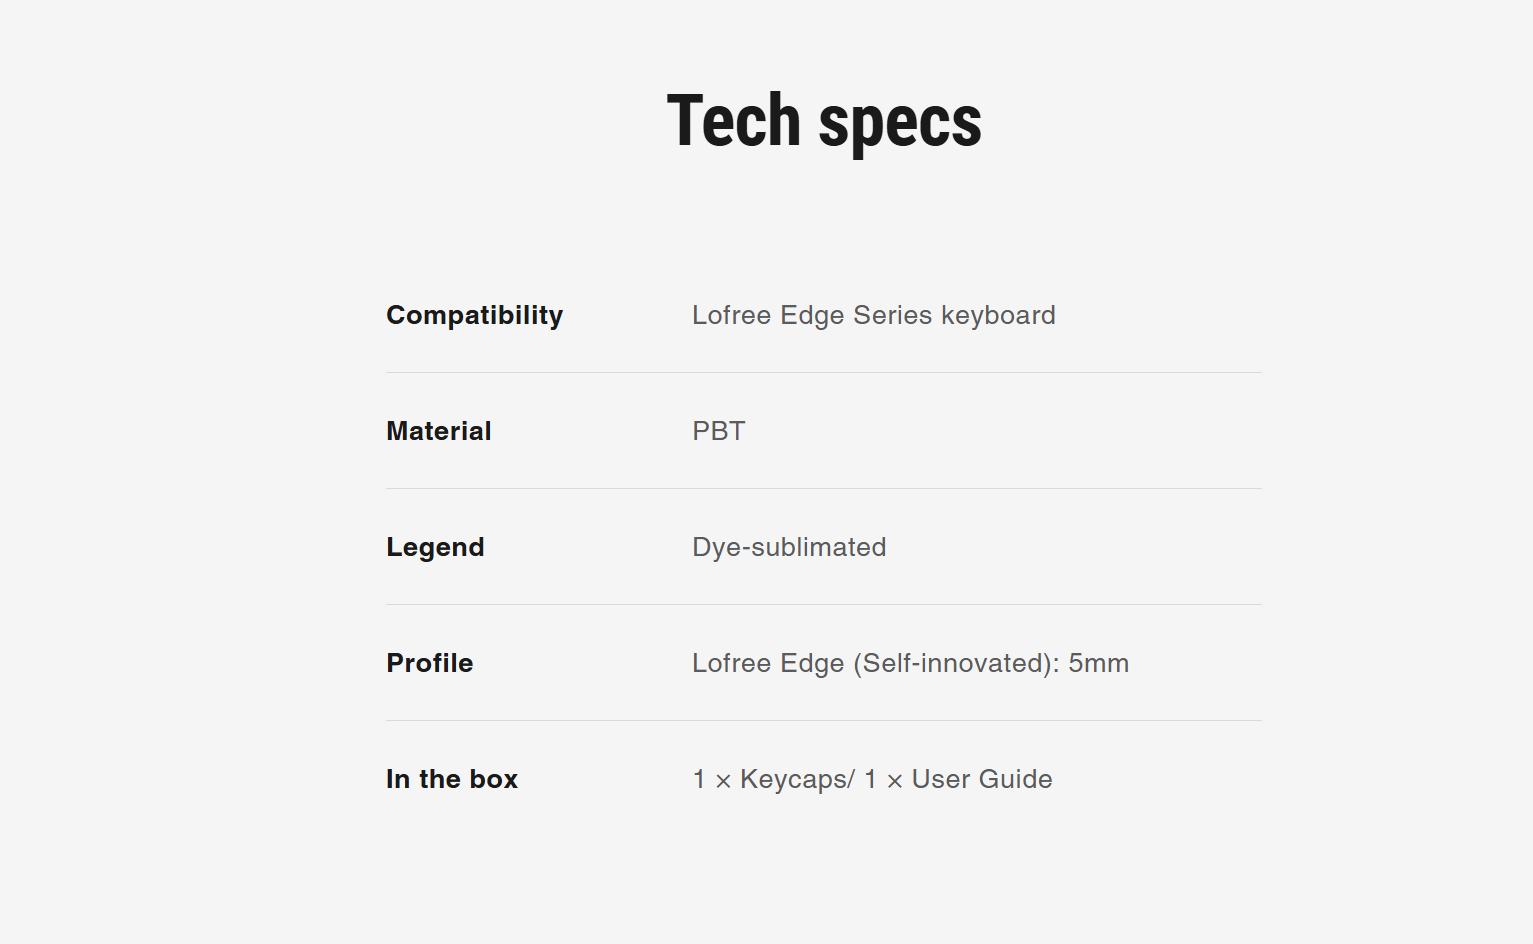Viewport: 1533px width, 944px height.
Task: Click the divider line below Material row
Action: (823, 488)
